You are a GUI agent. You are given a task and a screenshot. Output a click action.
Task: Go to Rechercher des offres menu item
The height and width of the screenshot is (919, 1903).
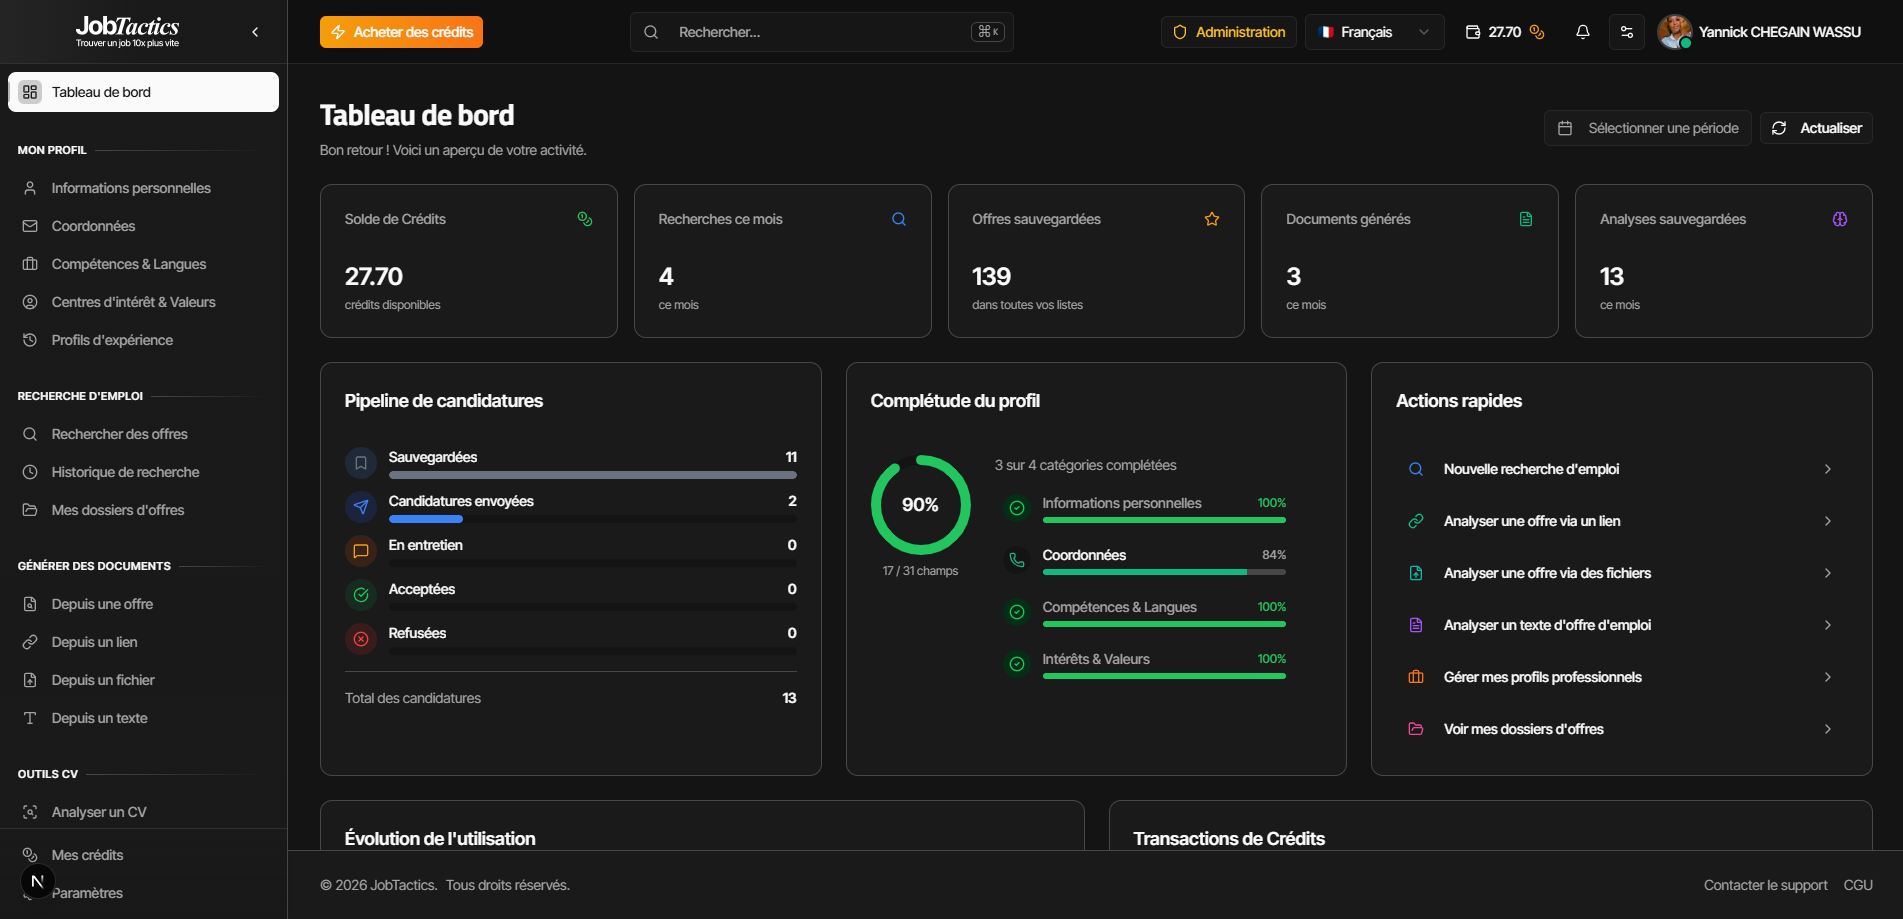(x=120, y=434)
